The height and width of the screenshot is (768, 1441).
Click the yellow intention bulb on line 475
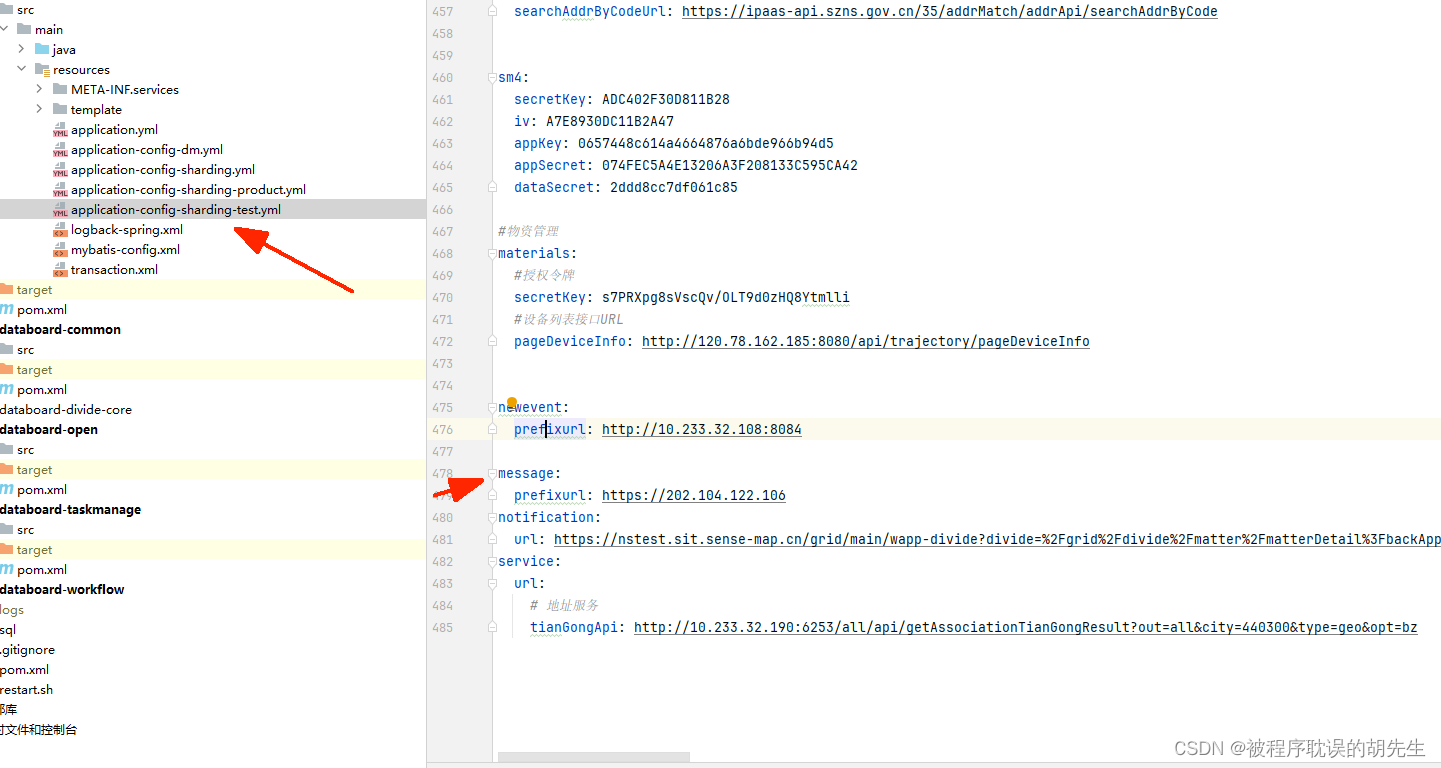pos(511,400)
